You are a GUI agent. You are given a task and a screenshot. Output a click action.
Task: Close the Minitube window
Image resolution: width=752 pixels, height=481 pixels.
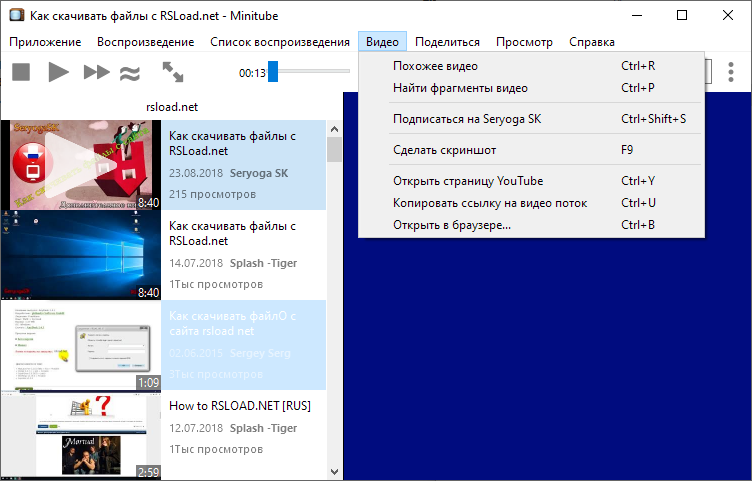coord(728,15)
